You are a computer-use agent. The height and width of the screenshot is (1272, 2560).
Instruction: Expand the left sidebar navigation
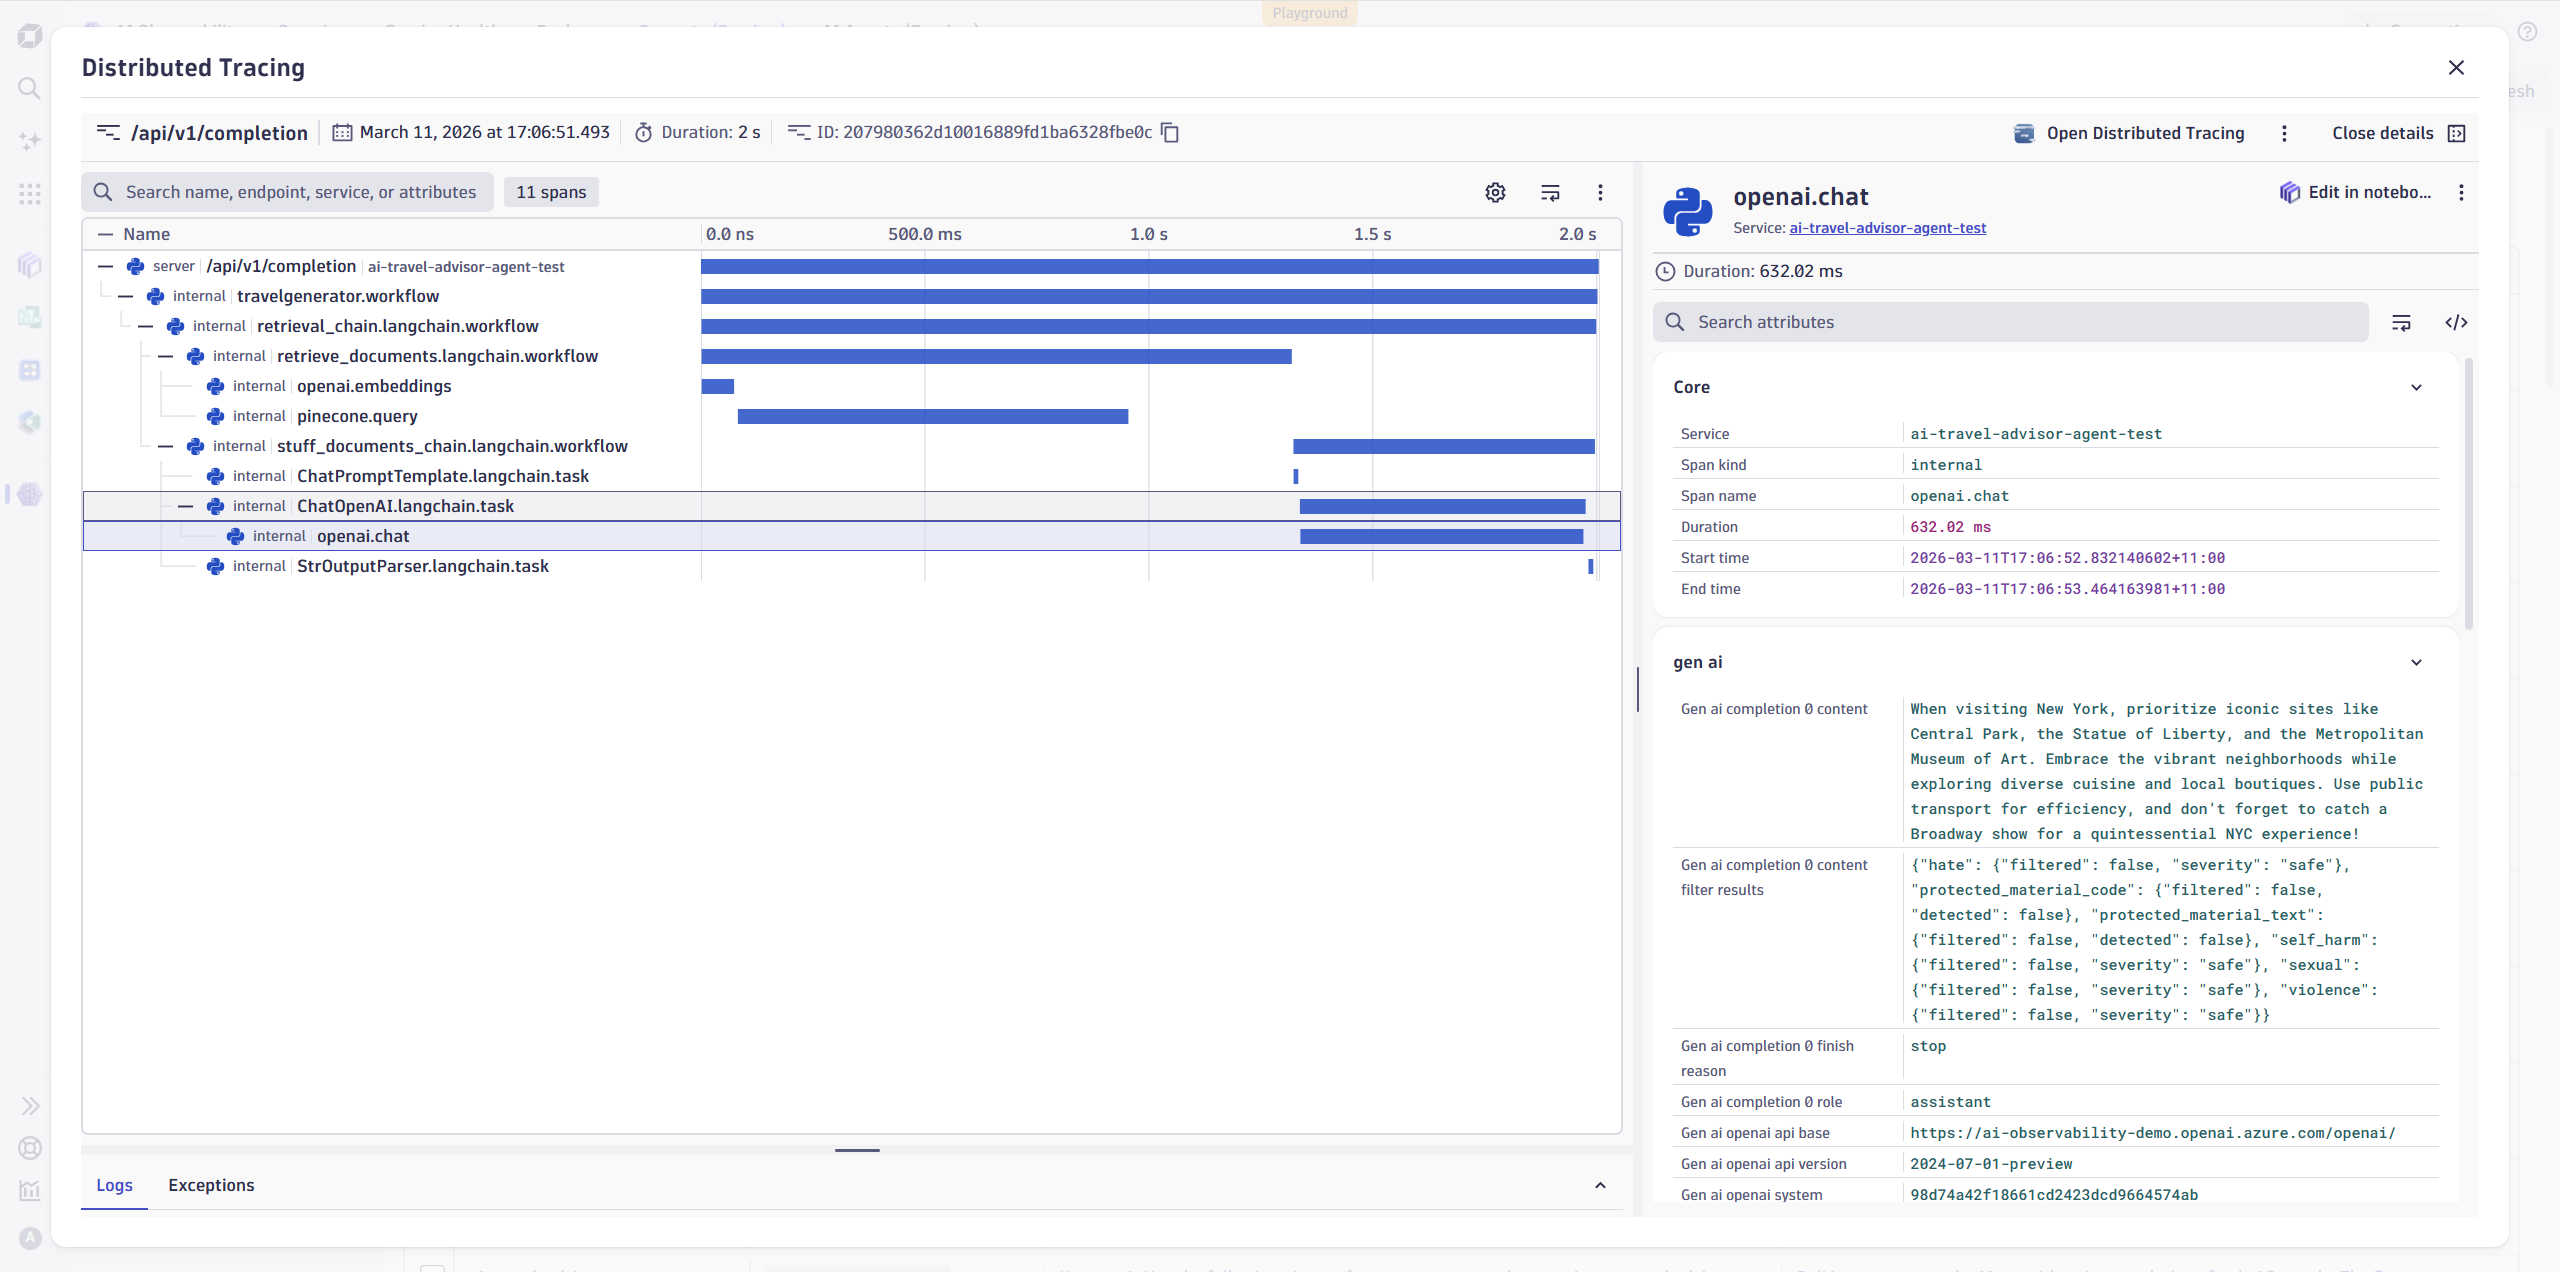click(30, 1105)
